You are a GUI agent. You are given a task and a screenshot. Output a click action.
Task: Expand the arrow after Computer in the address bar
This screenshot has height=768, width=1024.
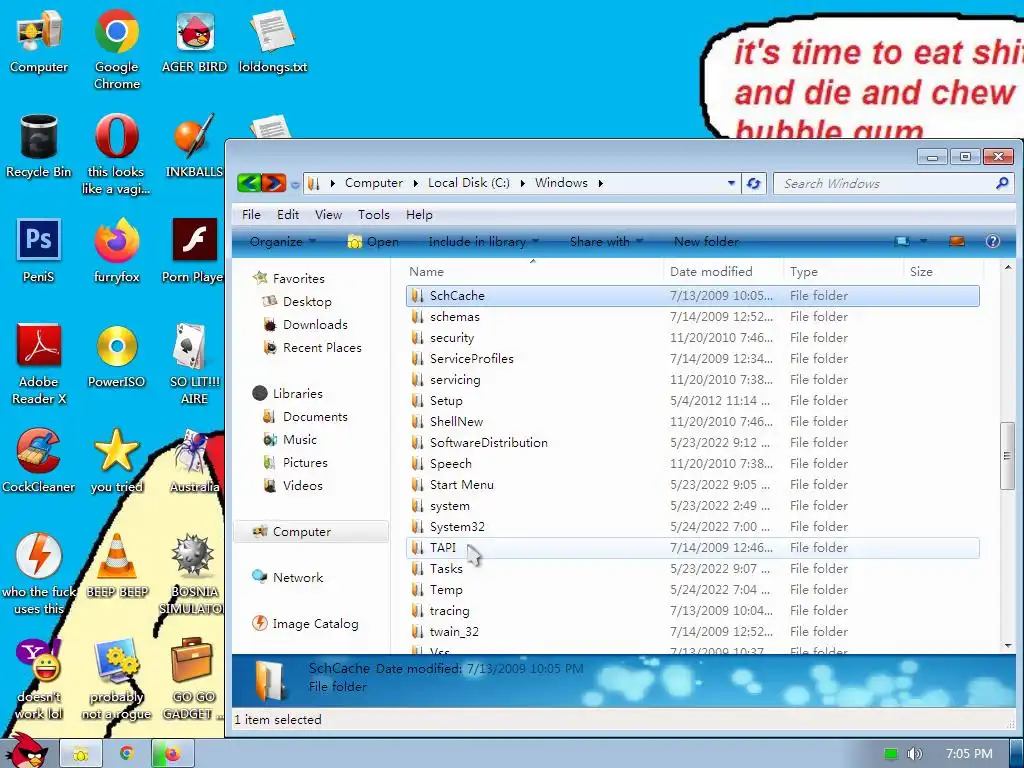click(x=415, y=184)
